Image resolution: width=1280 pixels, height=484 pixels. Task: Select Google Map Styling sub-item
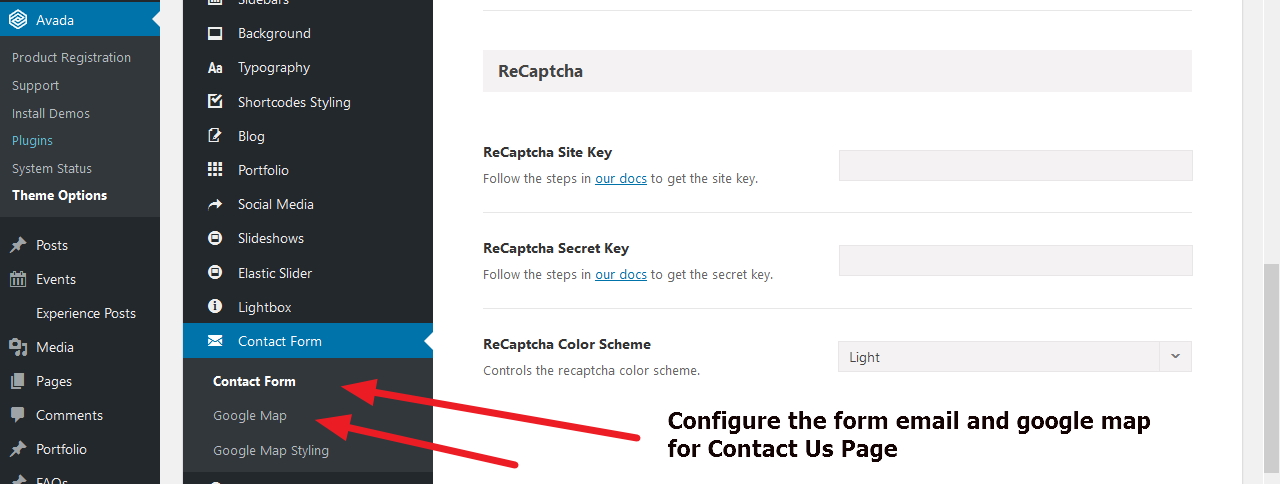[x=271, y=450]
